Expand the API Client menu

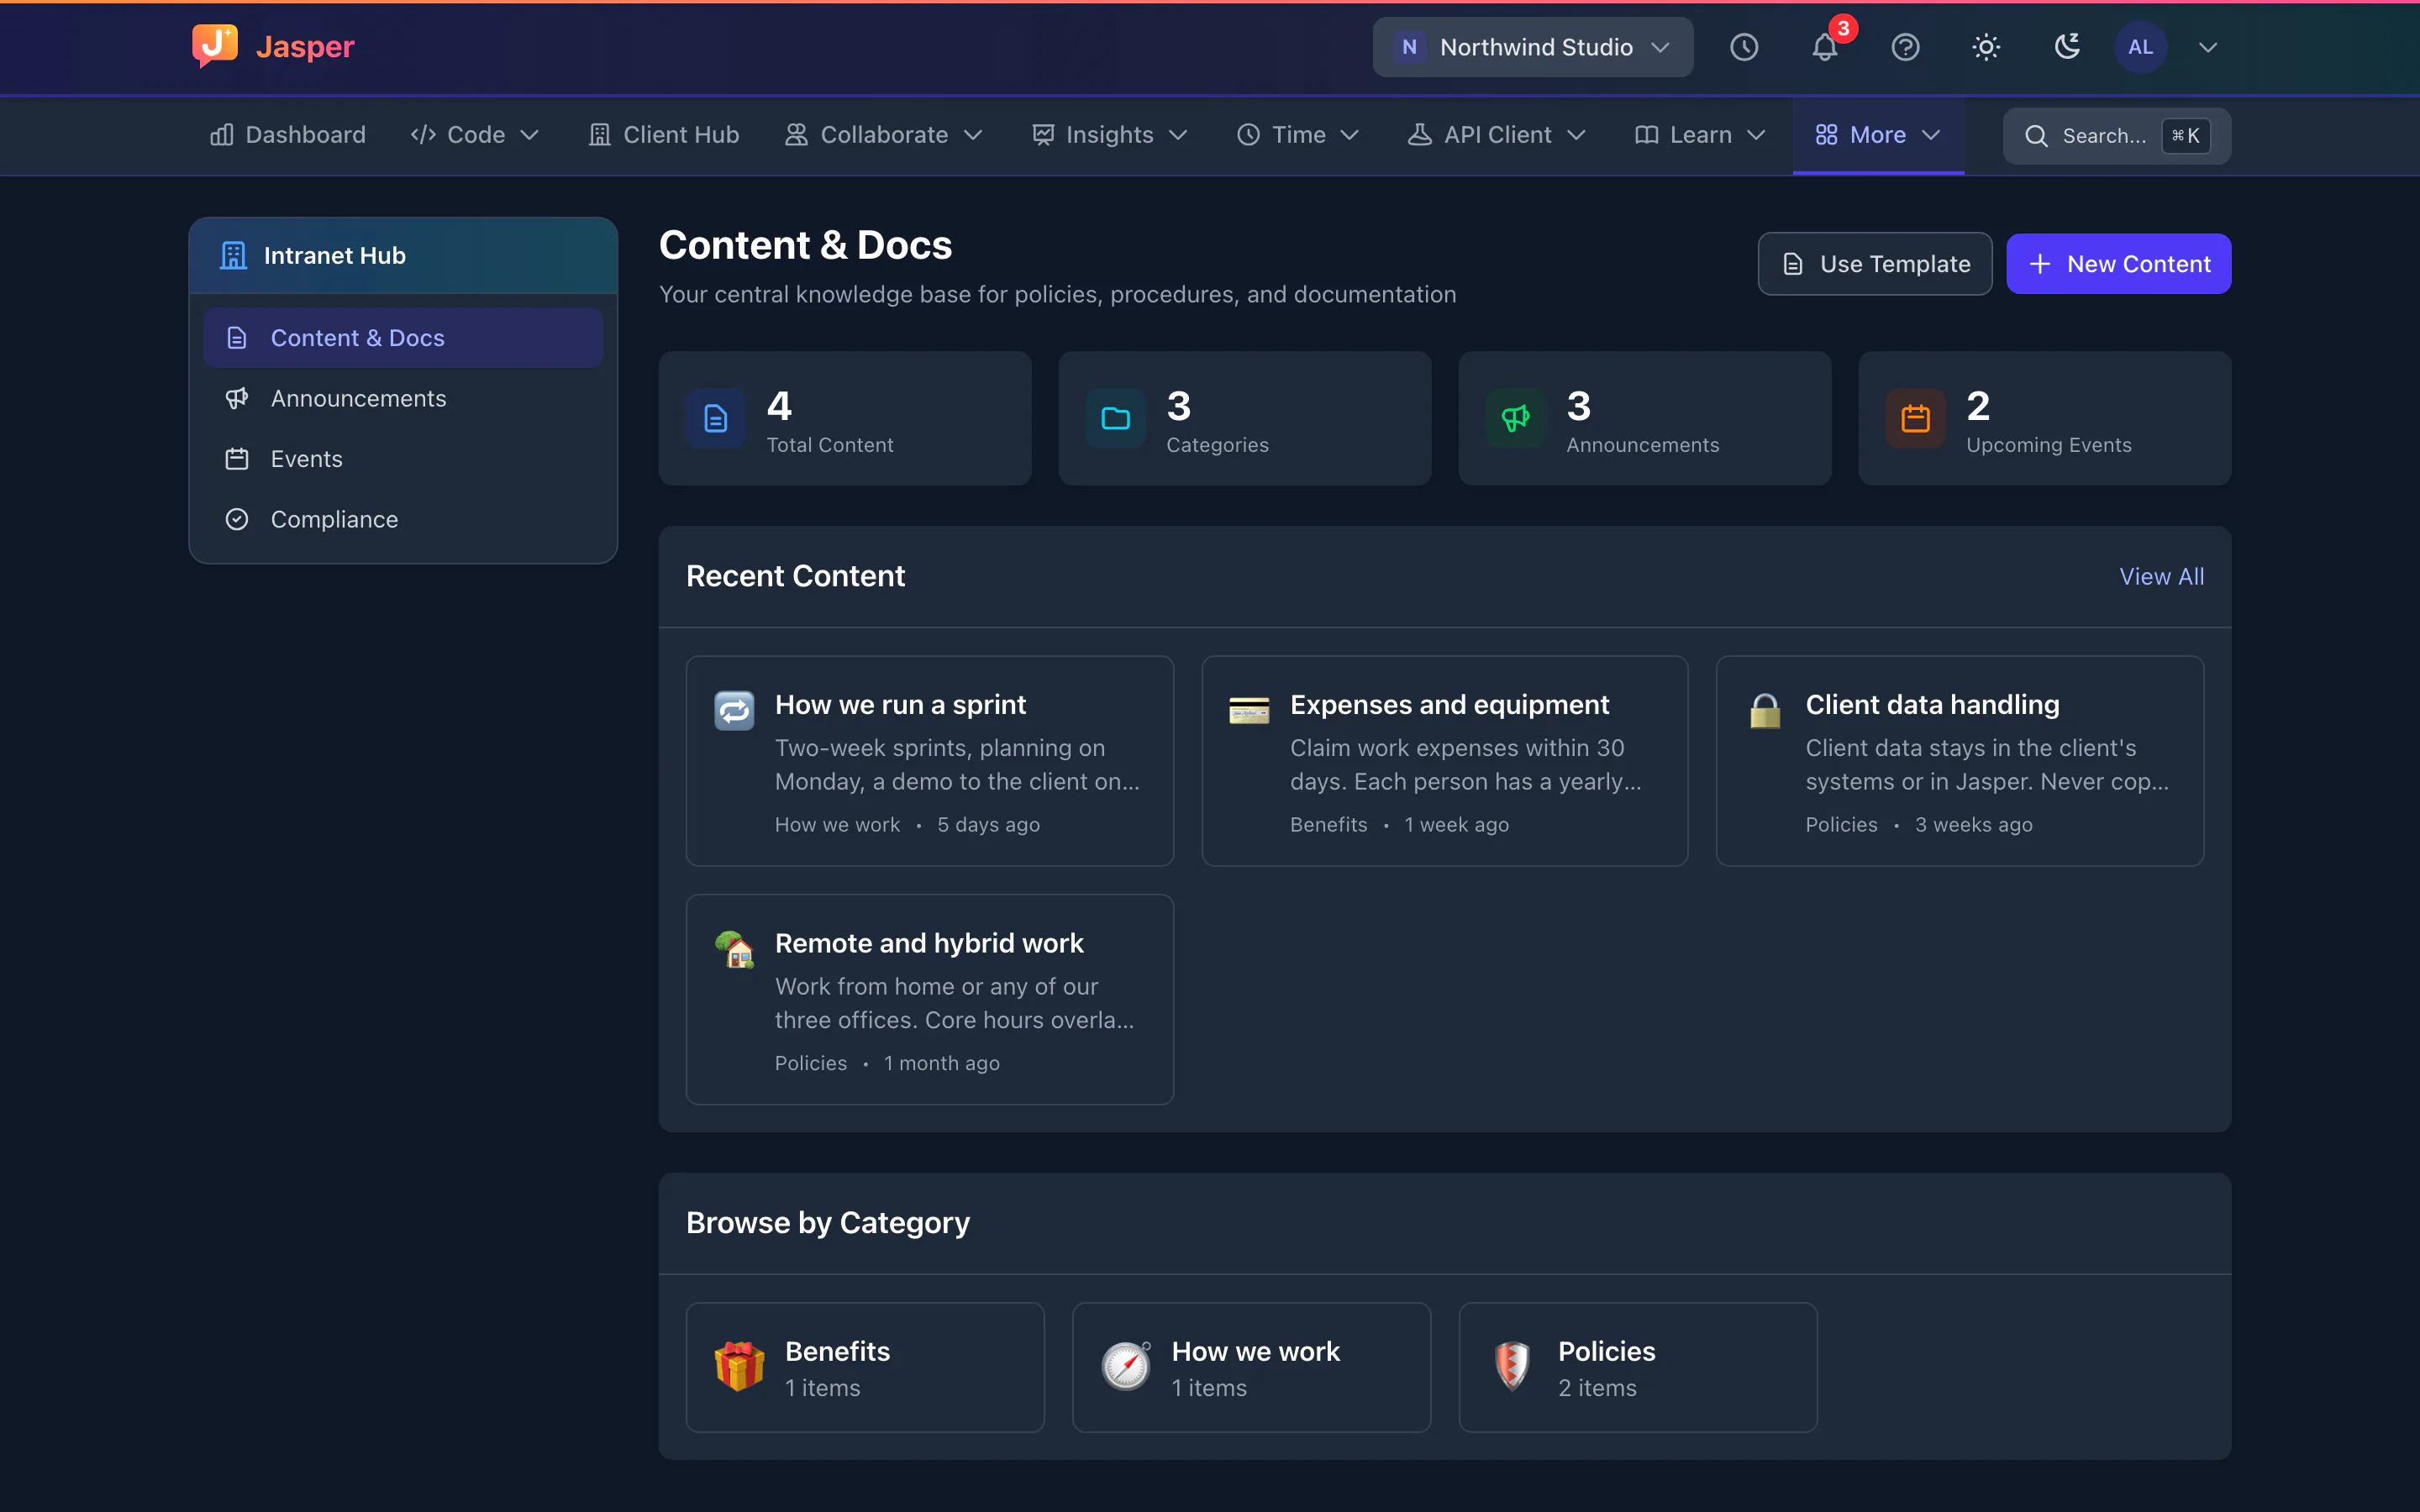[1497, 135]
